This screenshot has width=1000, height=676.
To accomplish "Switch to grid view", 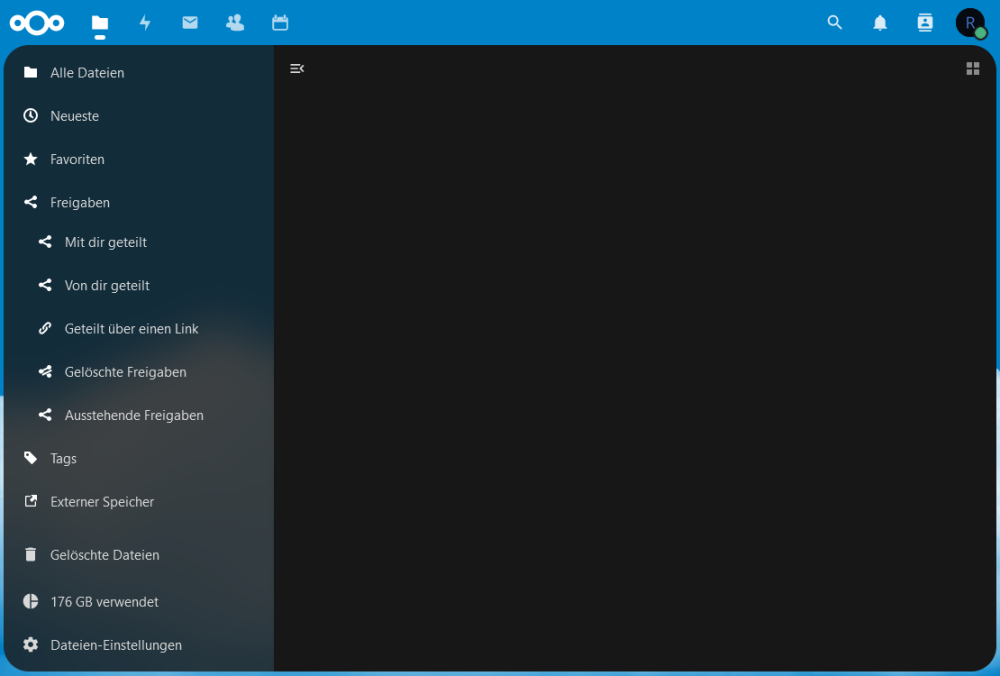I will pyautogui.click(x=973, y=68).
